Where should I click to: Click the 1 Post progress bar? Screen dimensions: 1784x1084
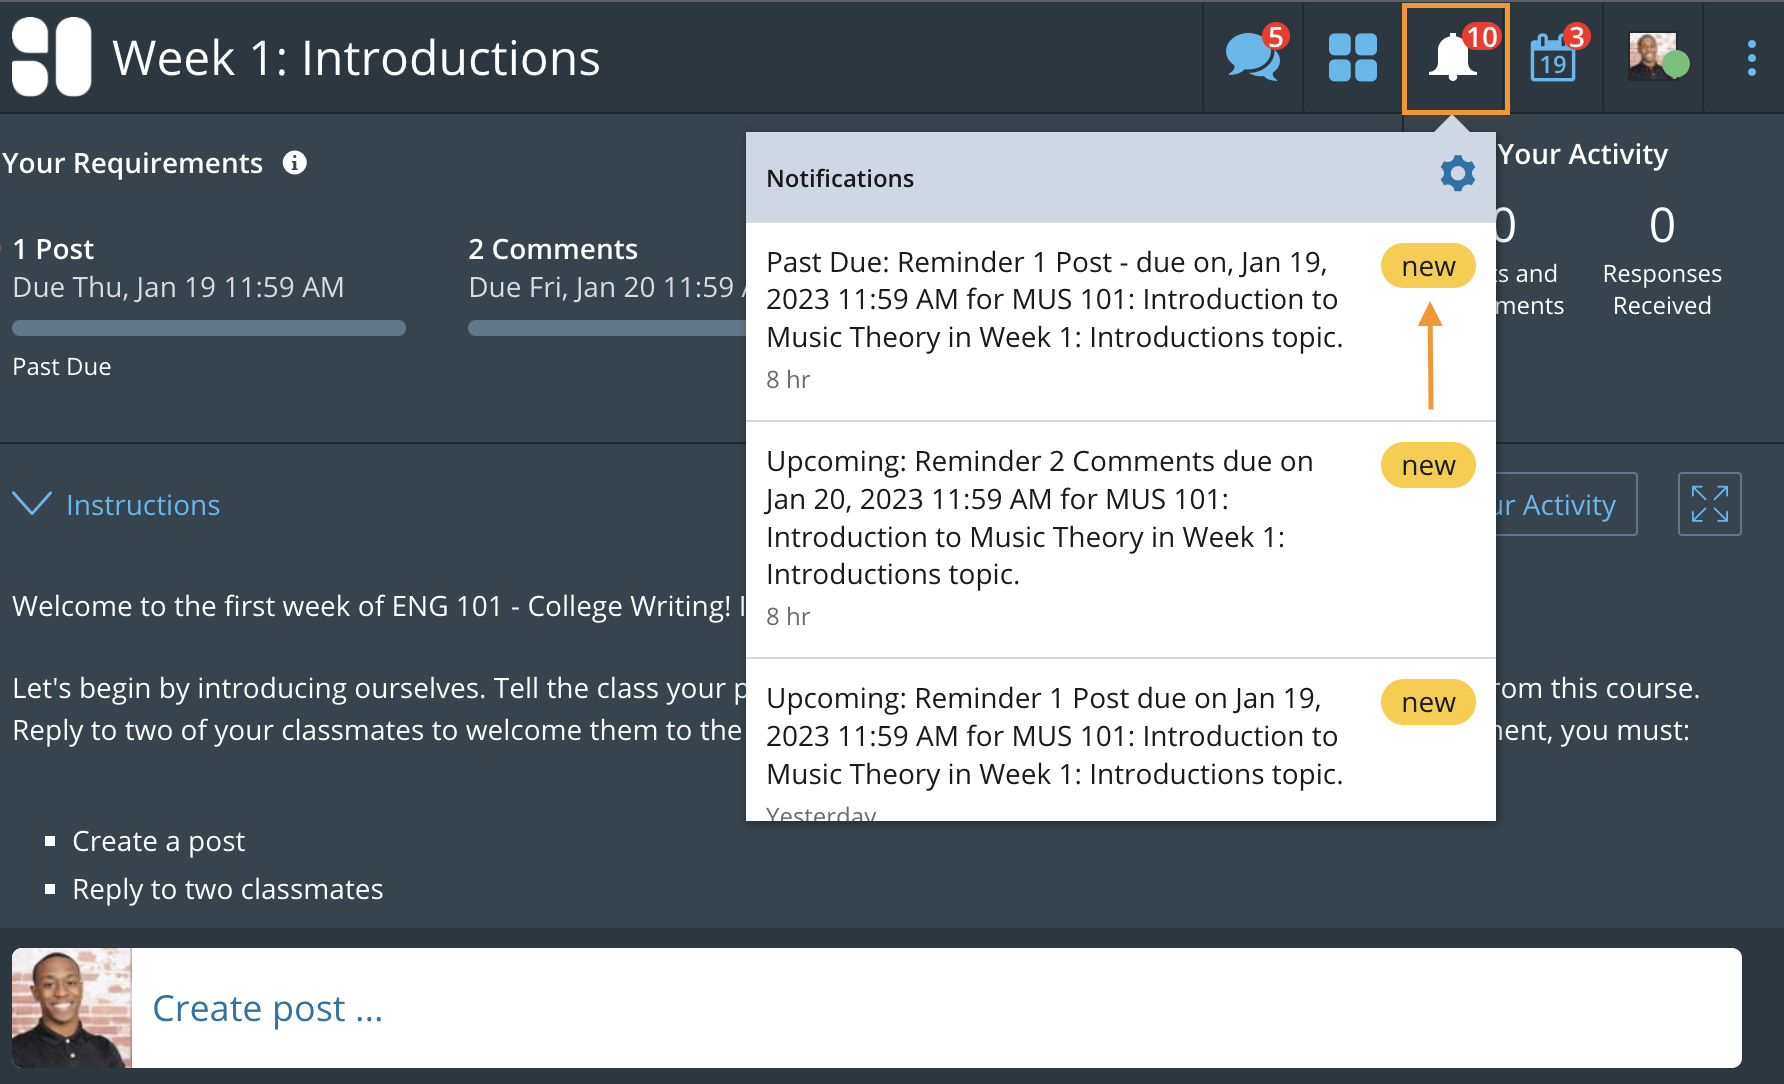[x=209, y=328]
